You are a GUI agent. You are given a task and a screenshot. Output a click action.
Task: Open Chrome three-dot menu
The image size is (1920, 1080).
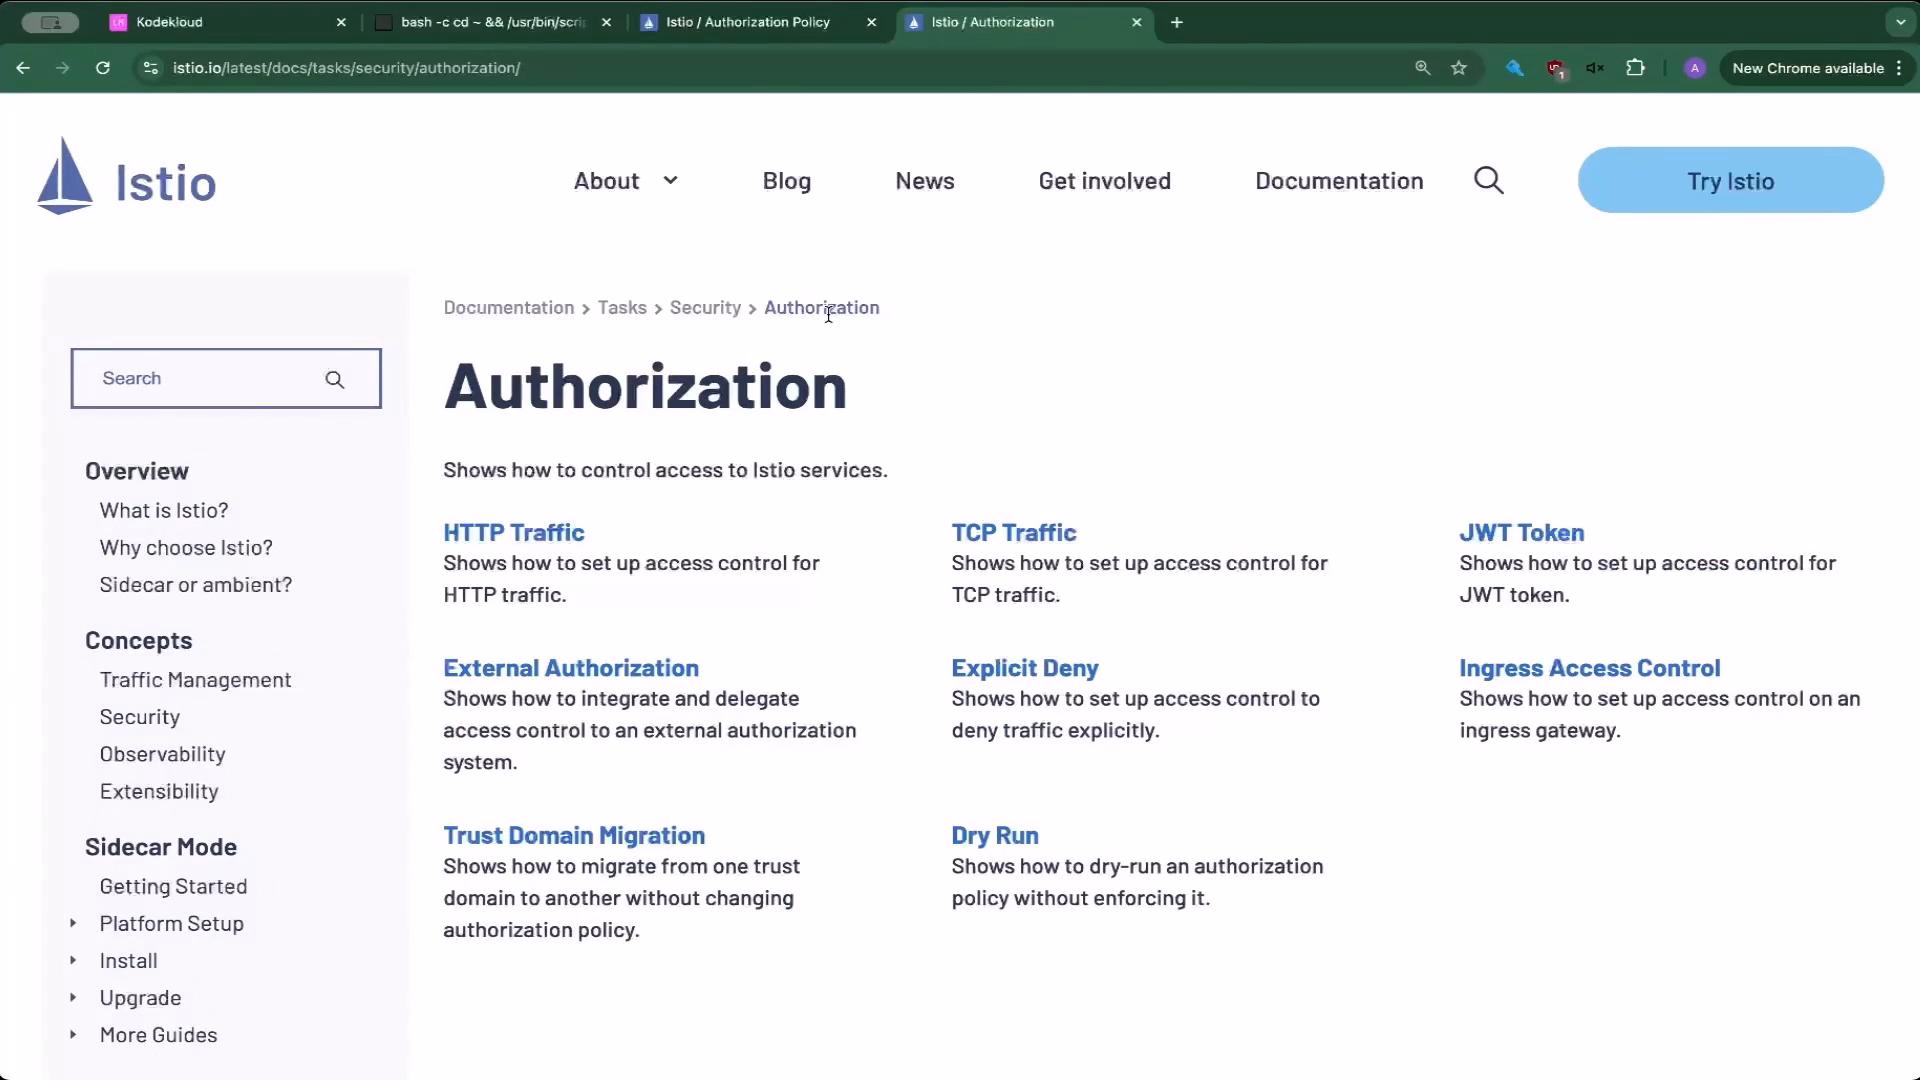pyautogui.click(x=1899, y=68)
